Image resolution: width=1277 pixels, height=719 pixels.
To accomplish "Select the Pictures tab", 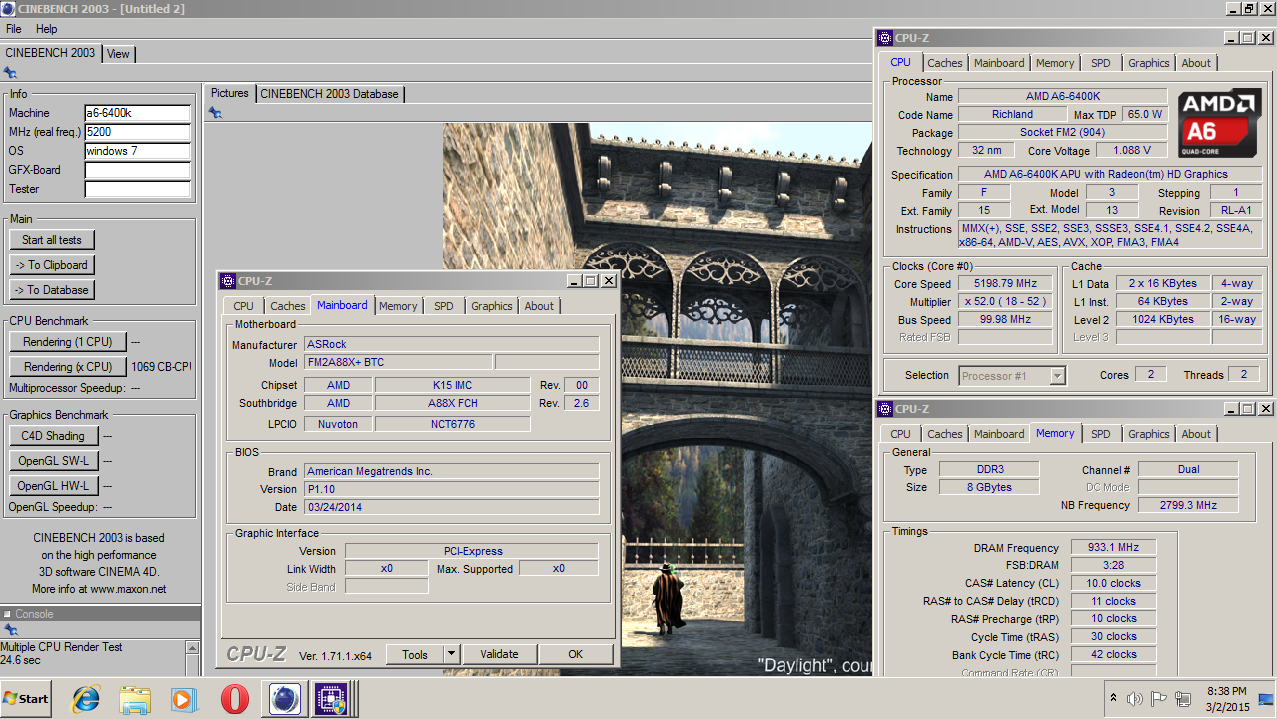I will coord(229,93).
